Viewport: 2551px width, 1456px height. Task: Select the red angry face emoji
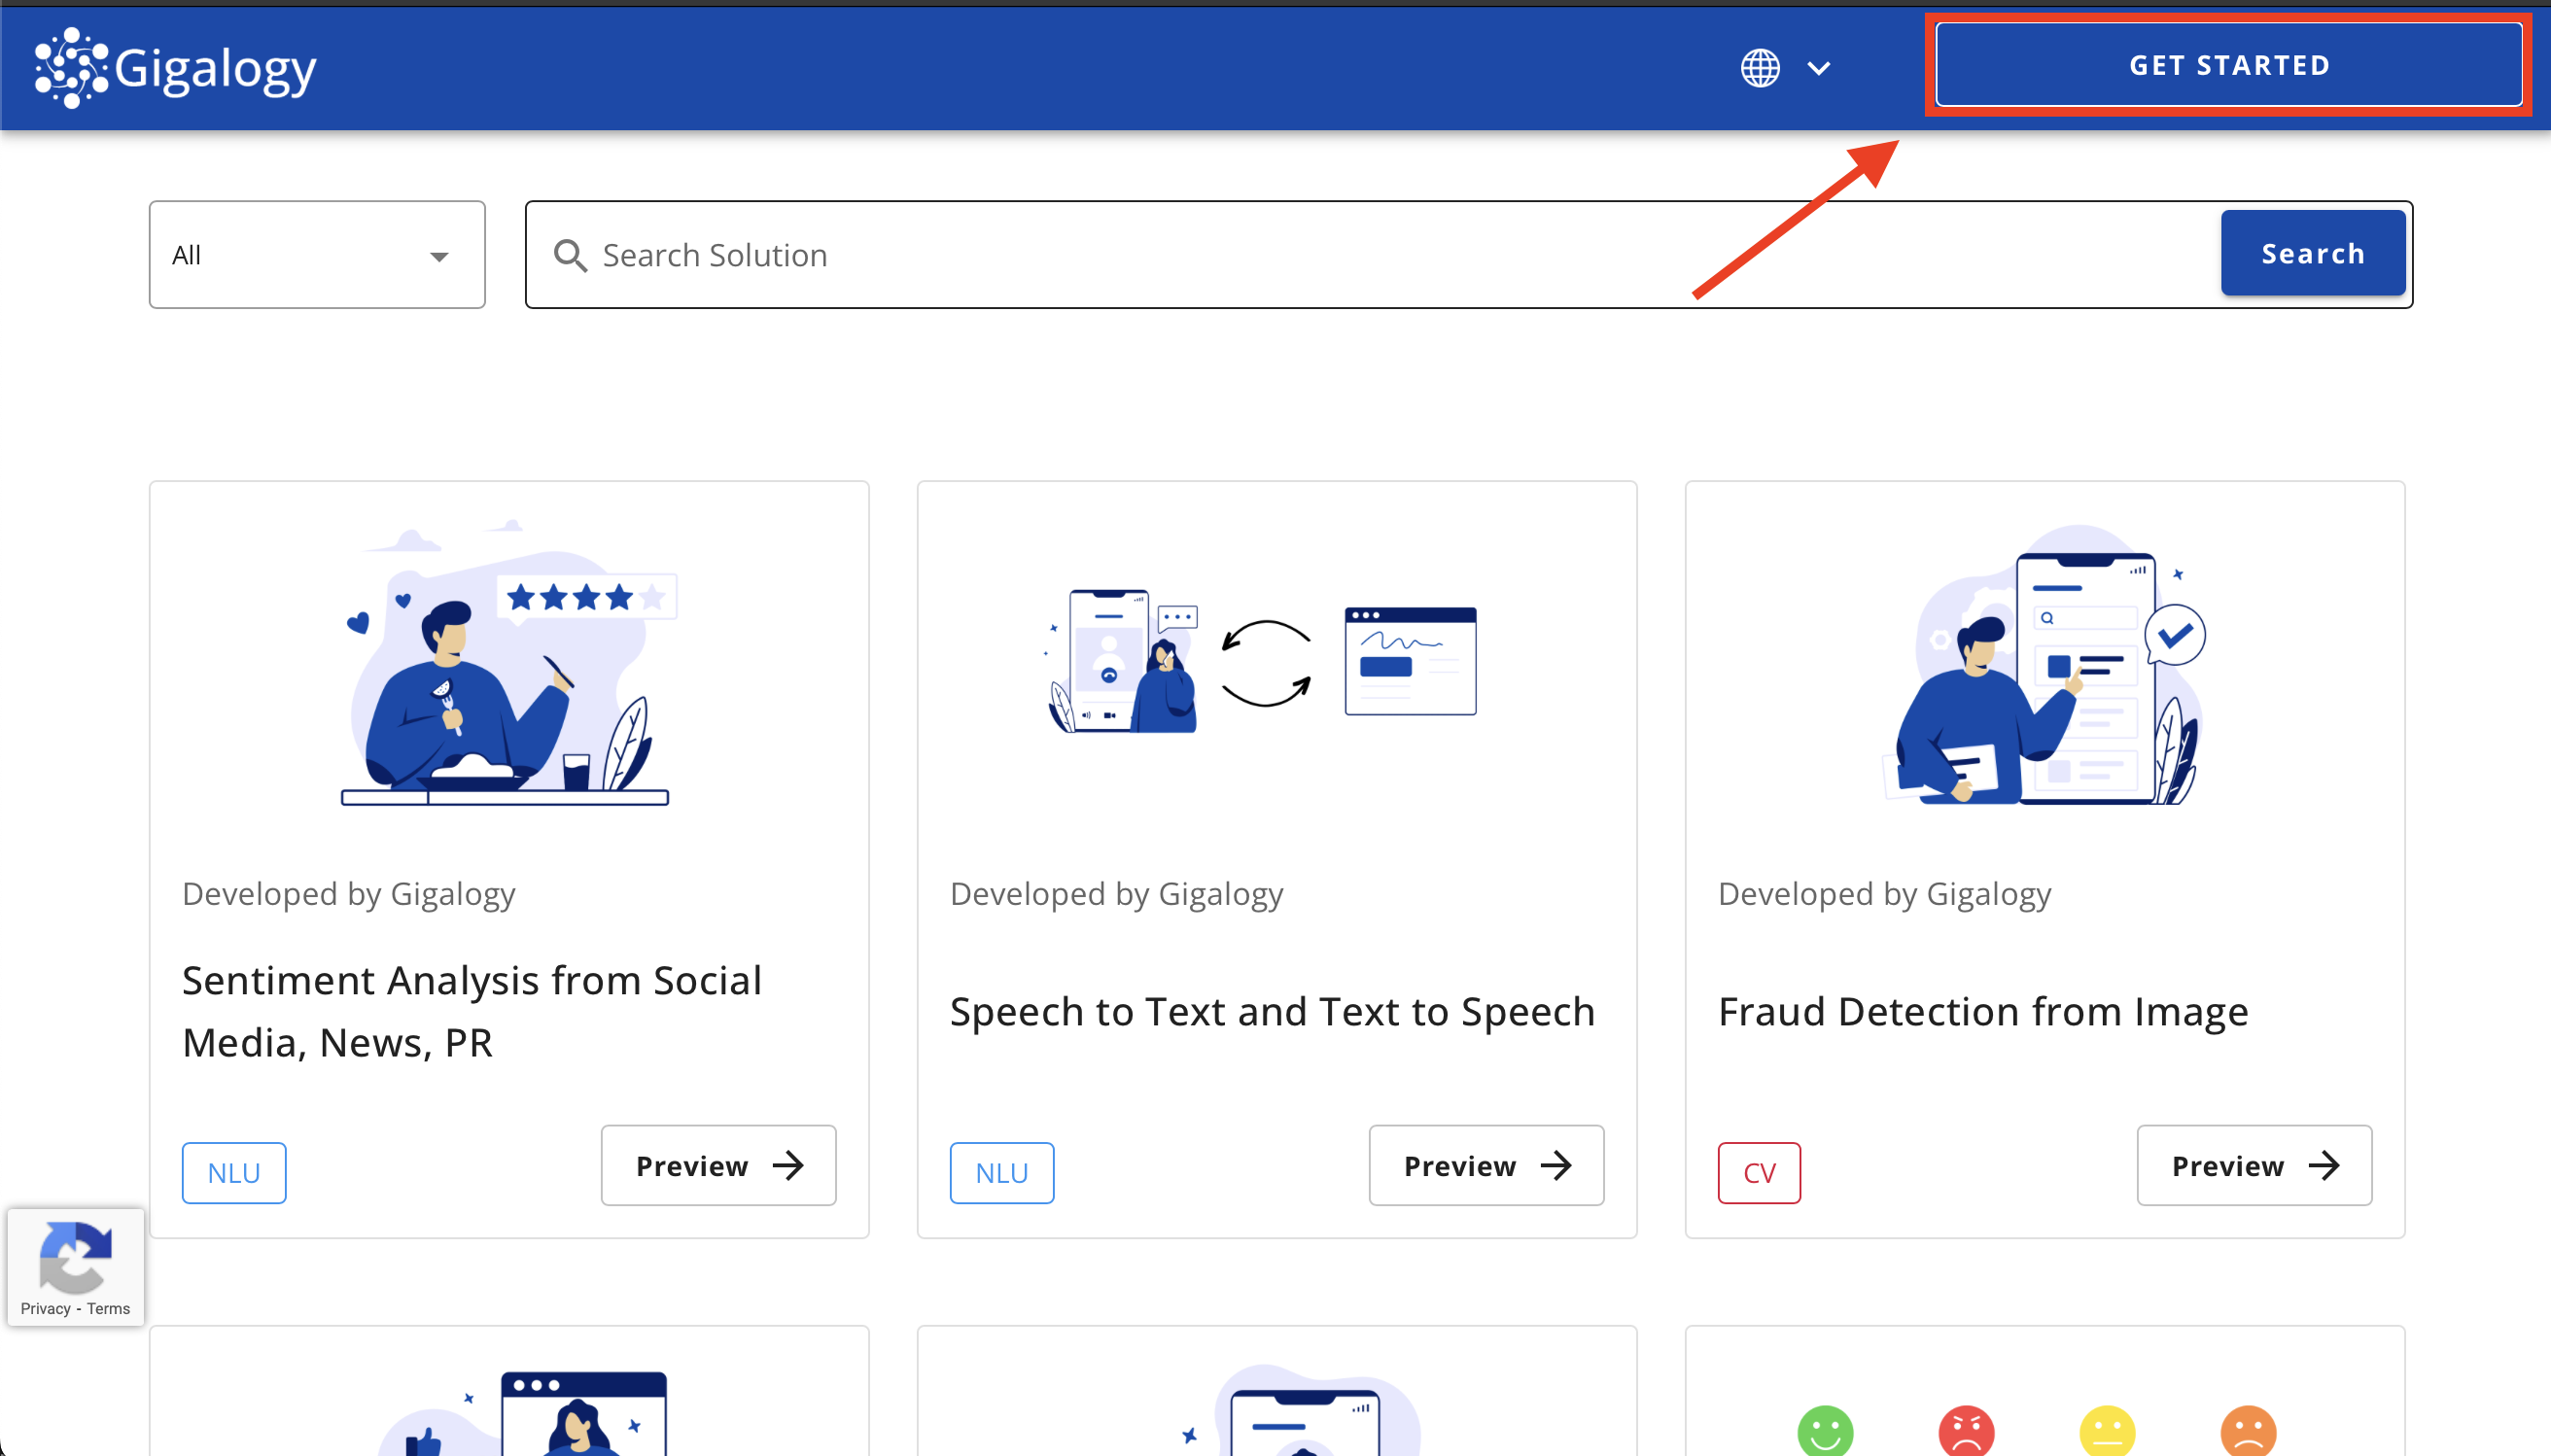1966,1432
